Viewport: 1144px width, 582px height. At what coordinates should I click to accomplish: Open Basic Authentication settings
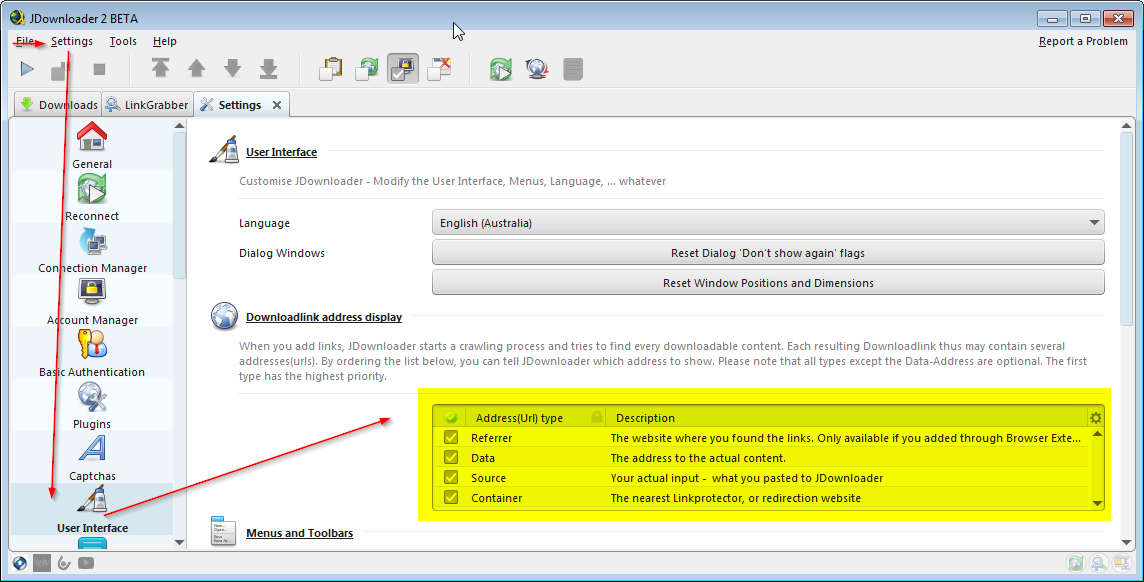point(92,353)
